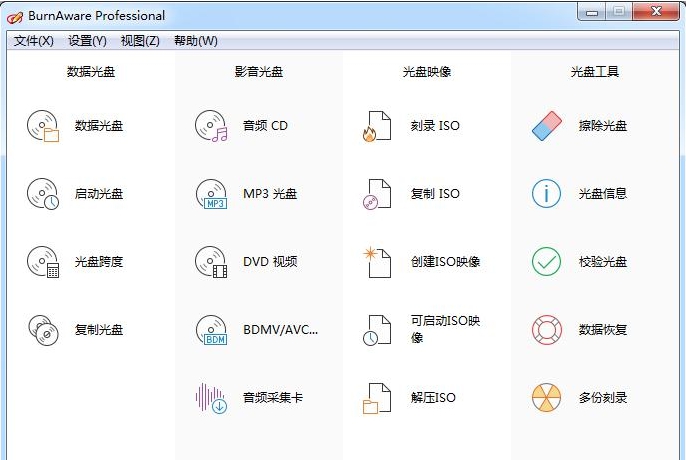Click the 校验光盘 label
This screenshot has width=686, height=460.
(603, 262)
